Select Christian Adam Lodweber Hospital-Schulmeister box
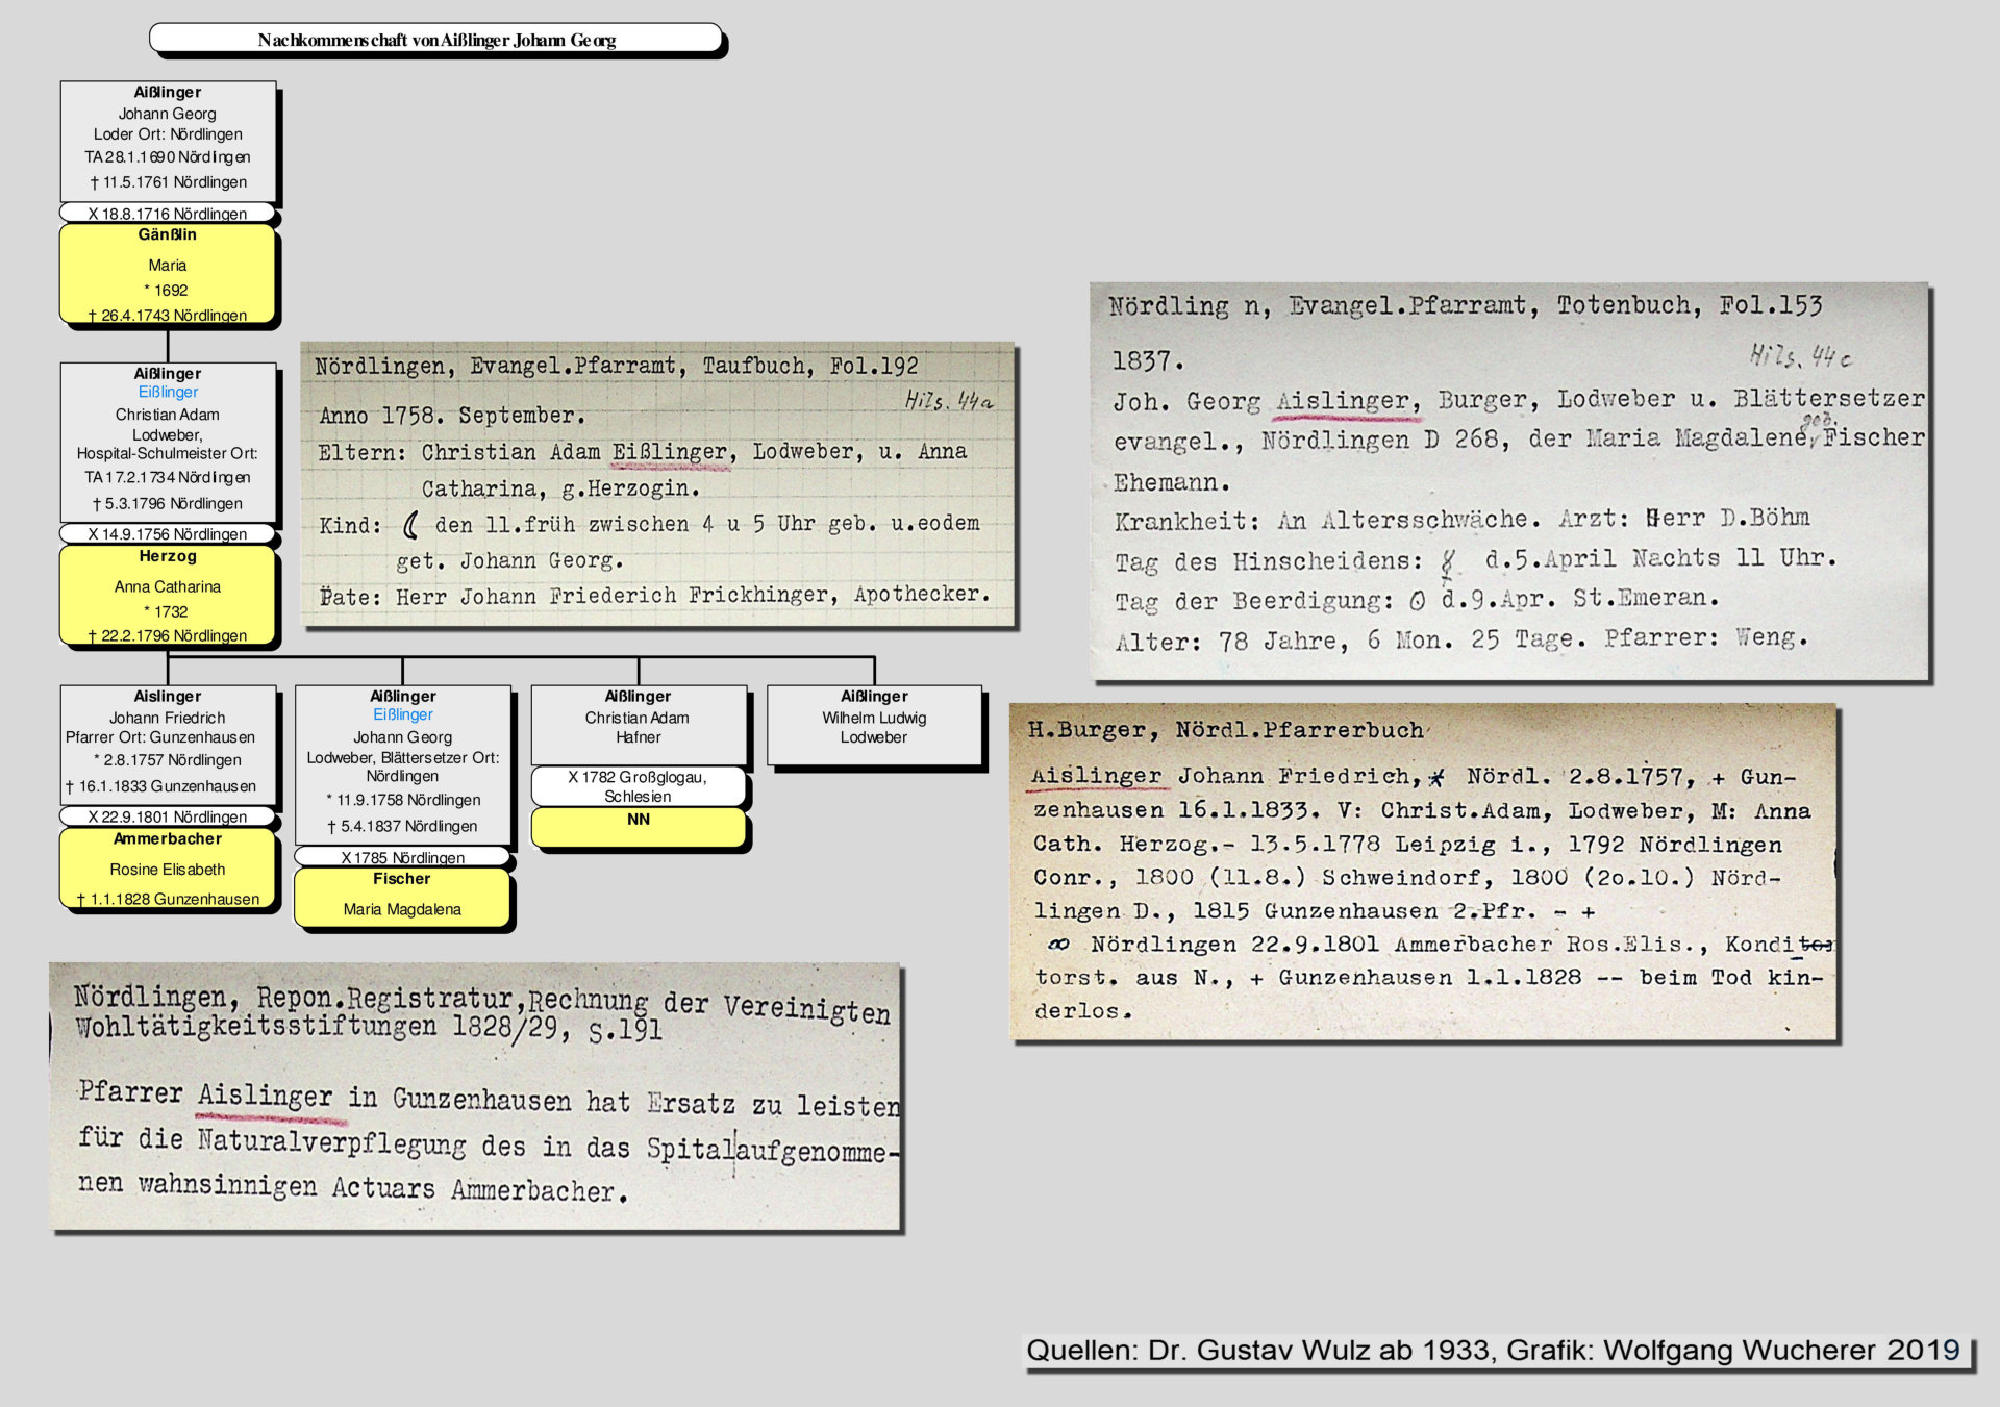Image resolution: width=2000 pixels, height=1407 pixels. coord(168,445)
